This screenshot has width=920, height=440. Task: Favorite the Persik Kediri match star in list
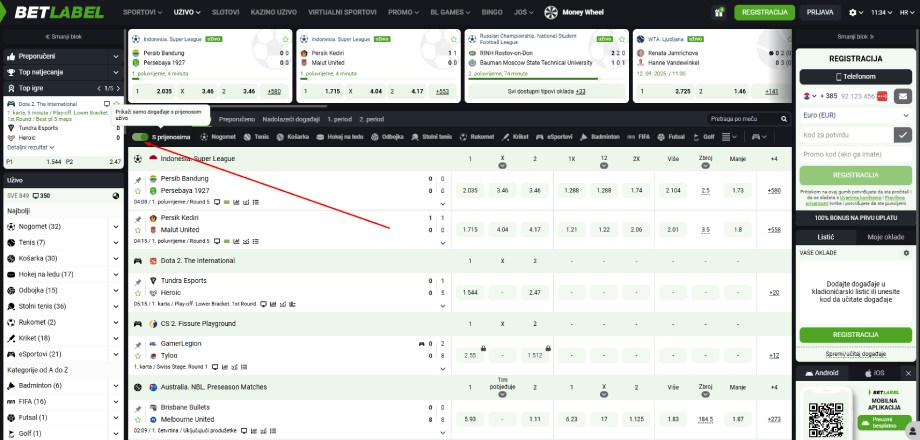click(x=138, y=230)
